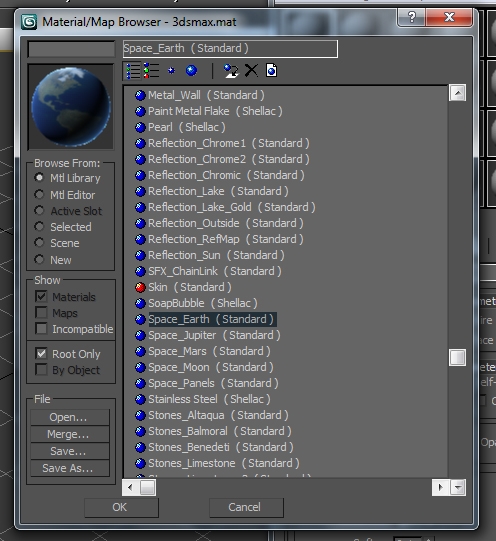Viewport: 496px width, 541px height.
Task: Click Merge... file button
Action: tap(70, 434)
